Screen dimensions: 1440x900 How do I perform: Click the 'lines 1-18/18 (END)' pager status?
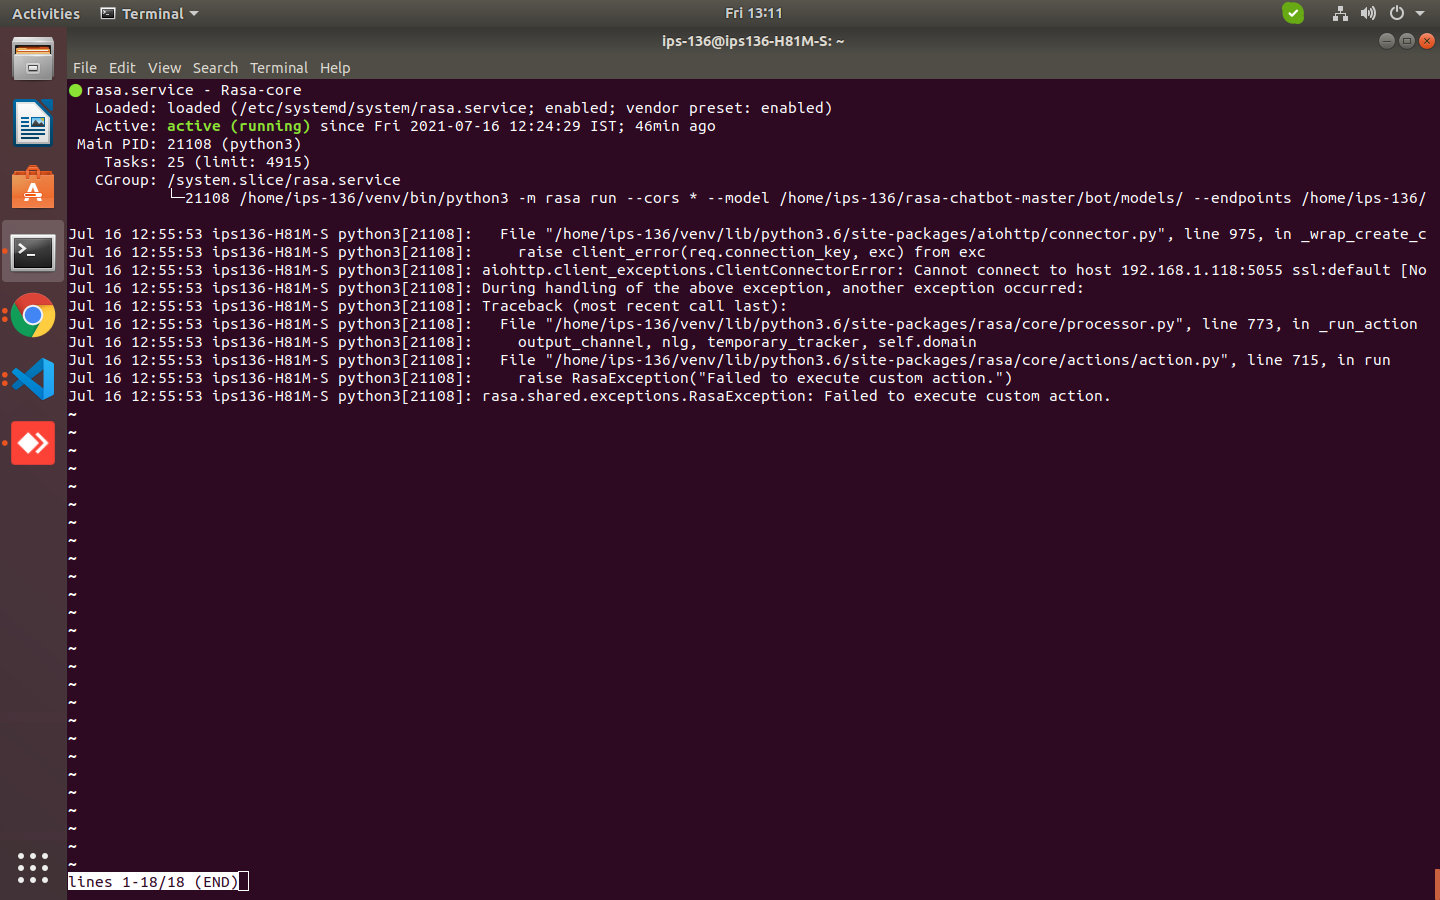154,882
